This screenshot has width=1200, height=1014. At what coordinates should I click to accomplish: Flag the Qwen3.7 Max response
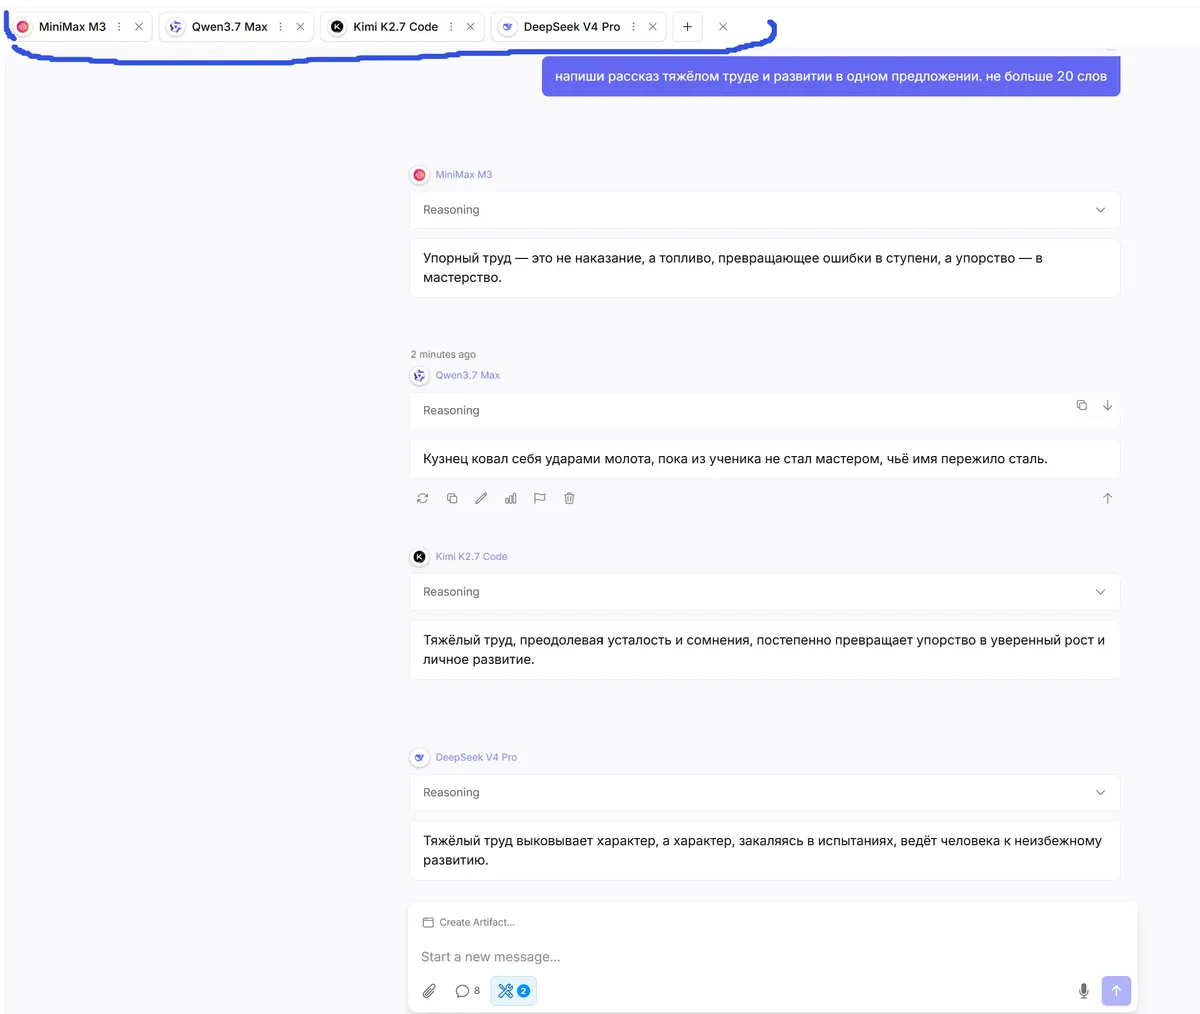point(540,498)
